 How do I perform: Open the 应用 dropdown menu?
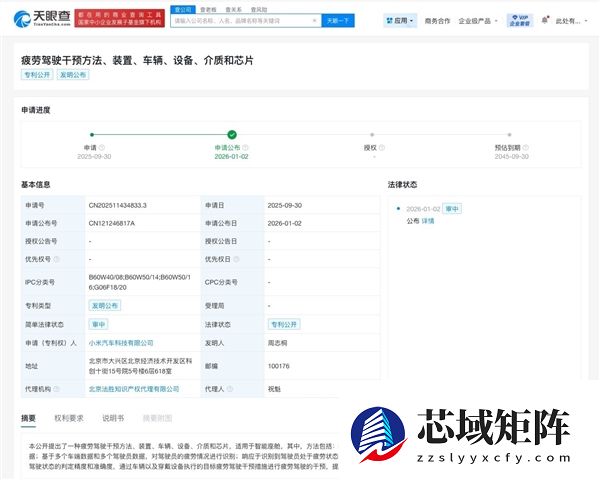pos(400,21)
